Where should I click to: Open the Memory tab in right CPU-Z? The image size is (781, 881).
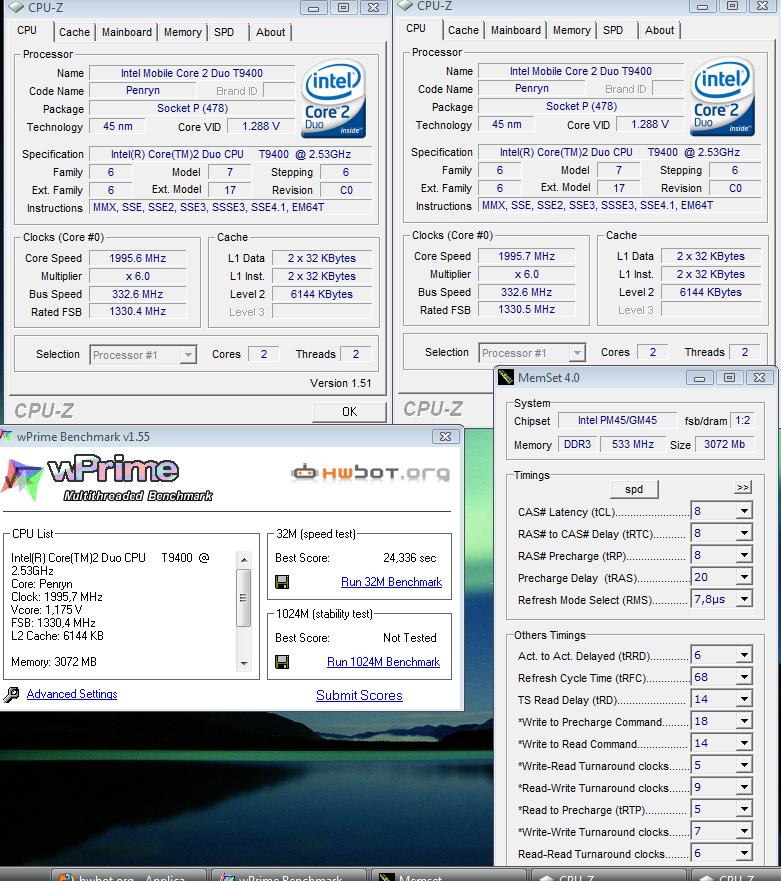(x=571, y=30)
